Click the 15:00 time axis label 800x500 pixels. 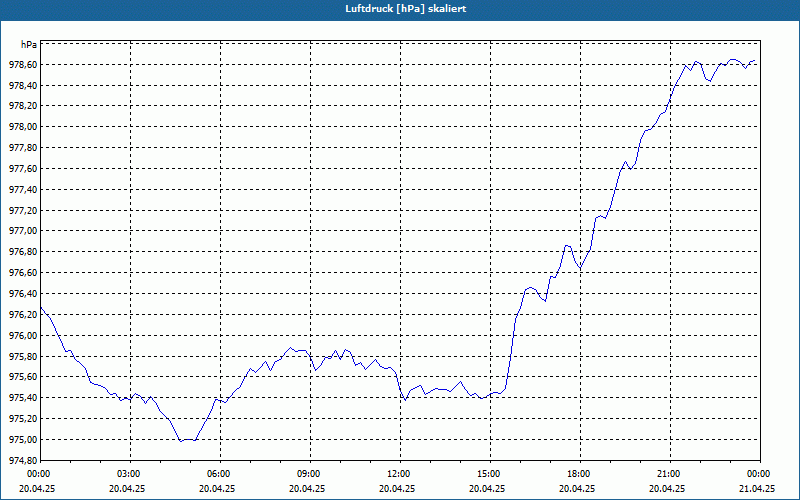[490, 474]
